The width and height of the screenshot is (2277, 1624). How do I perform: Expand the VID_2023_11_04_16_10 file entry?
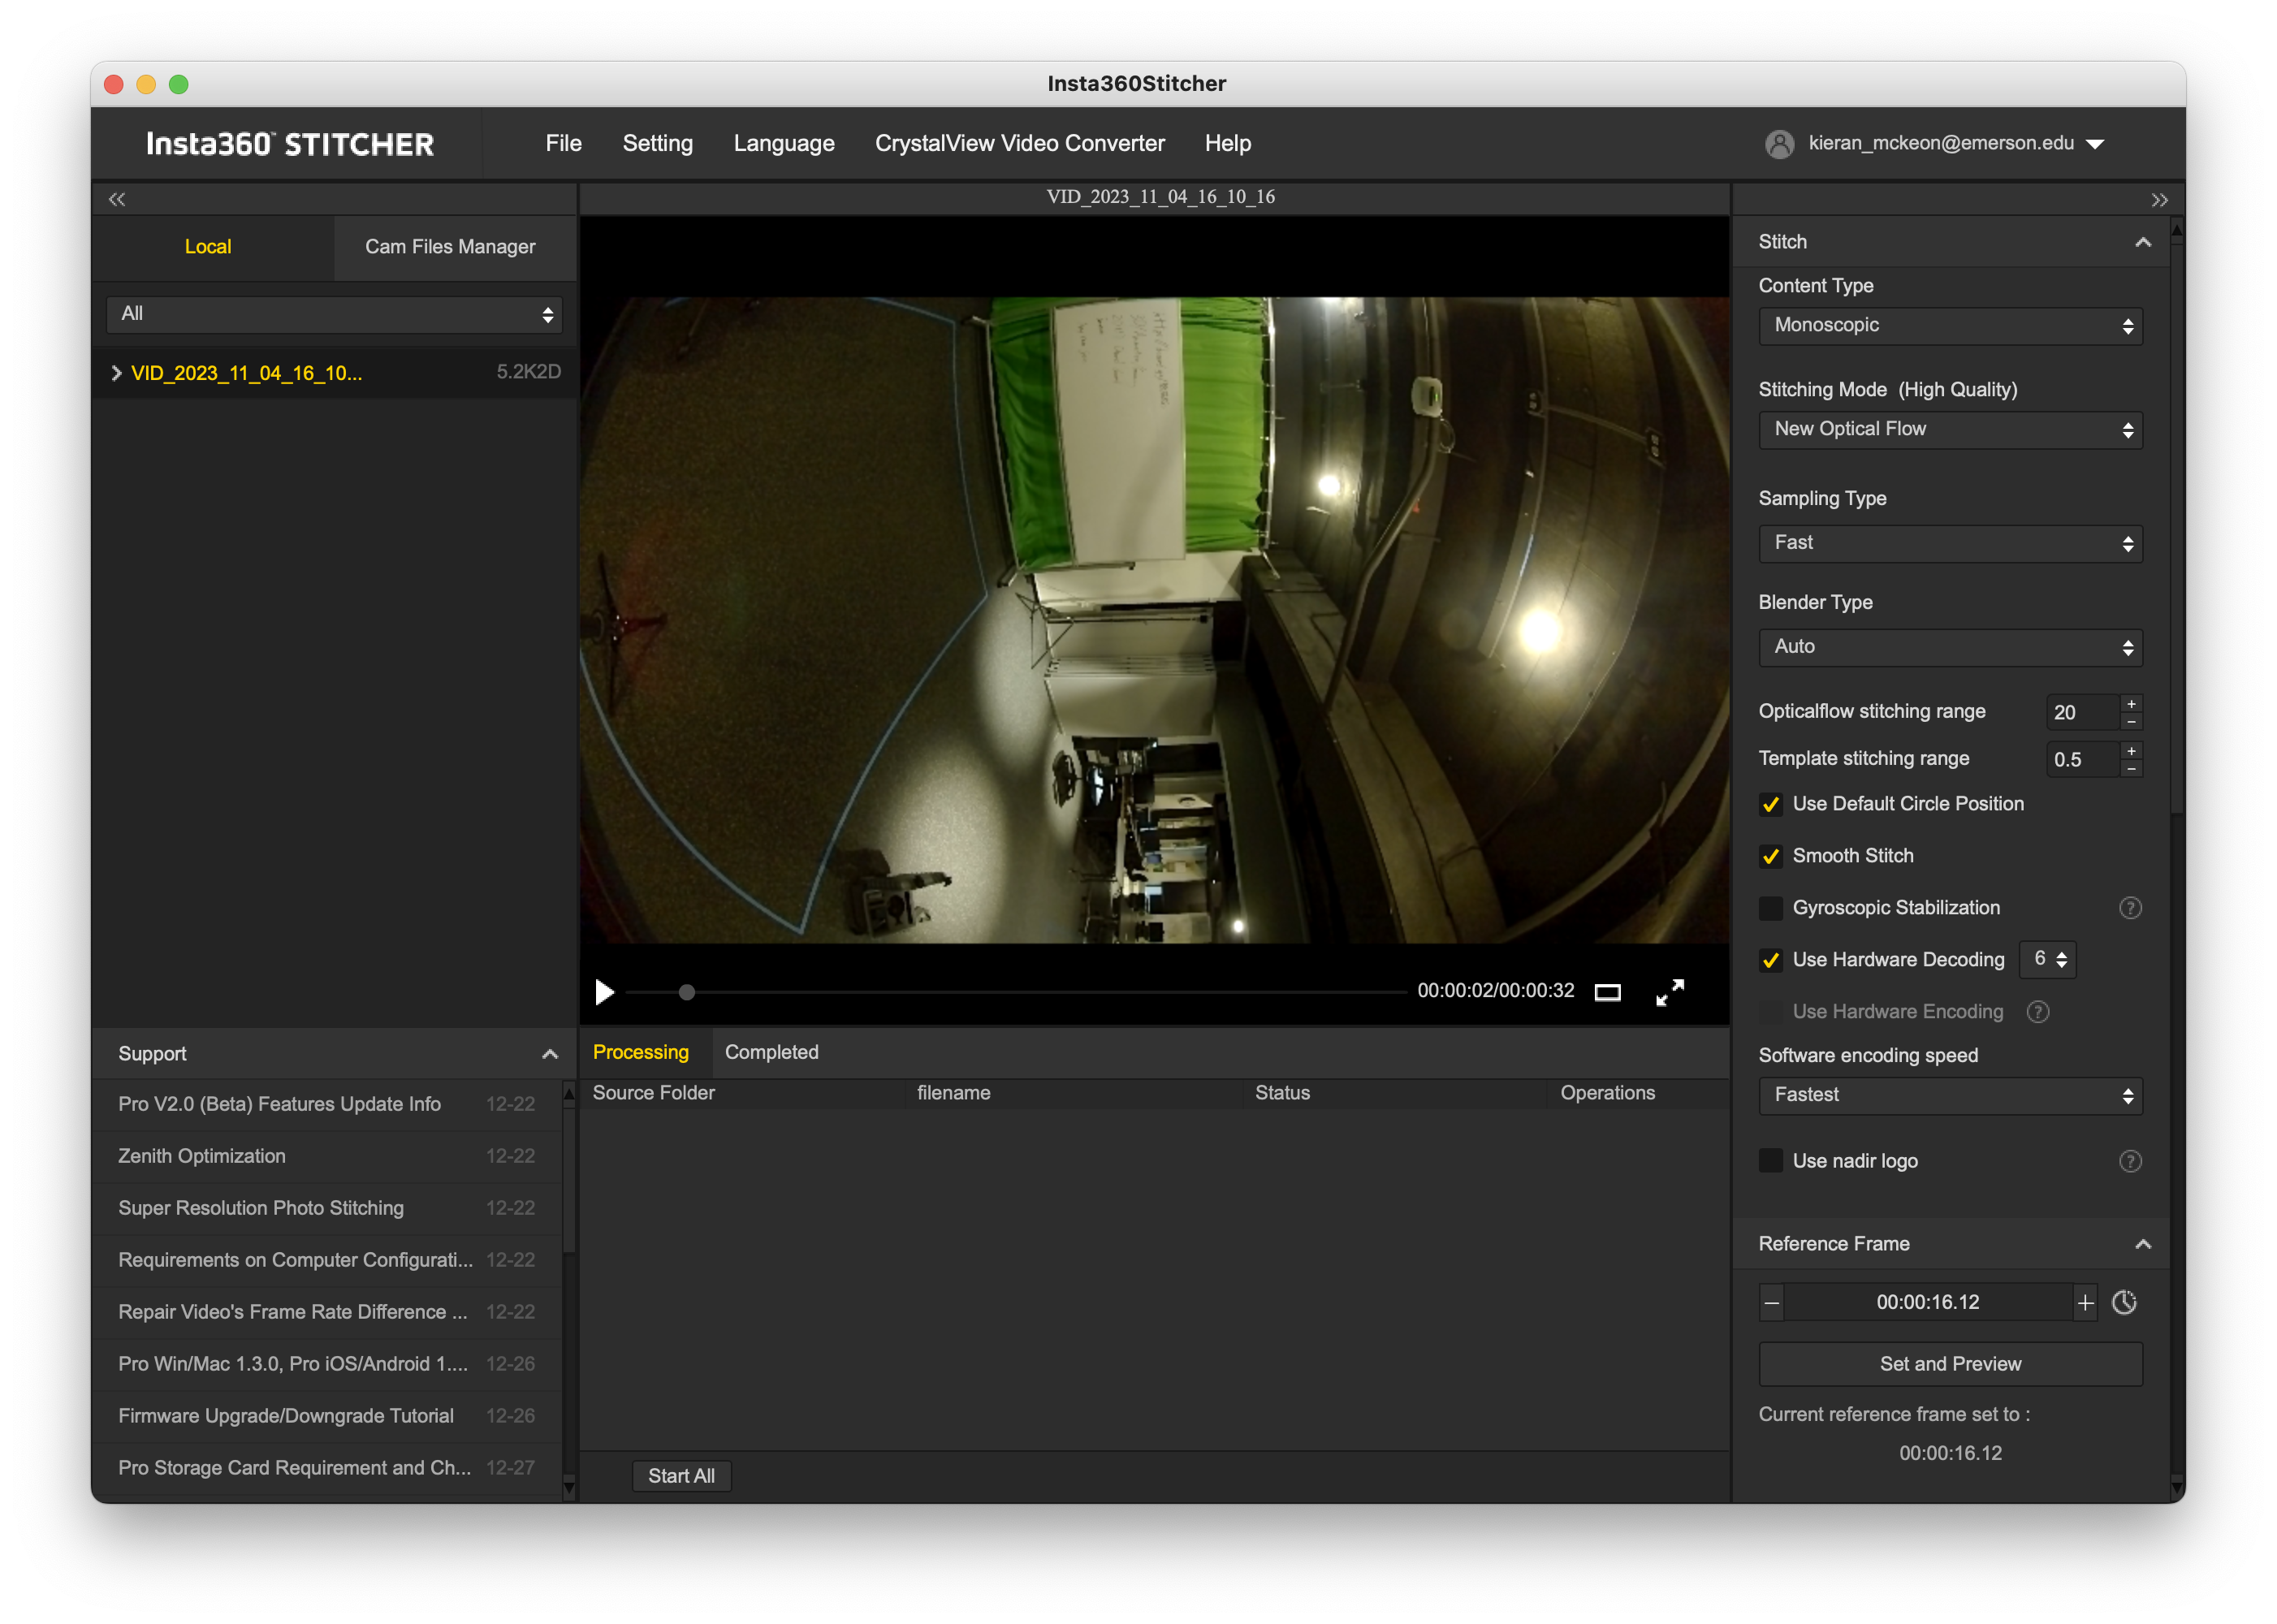[117, 373]
